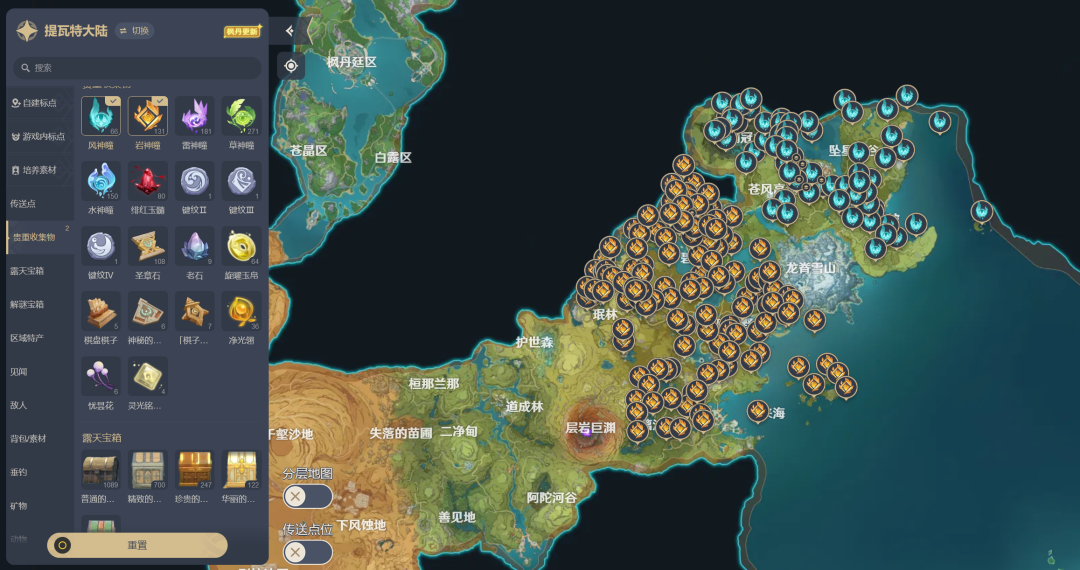Open the 霜天宝箱 category in the sidebar
This screenshot has height=570, width=1080.
27,271
